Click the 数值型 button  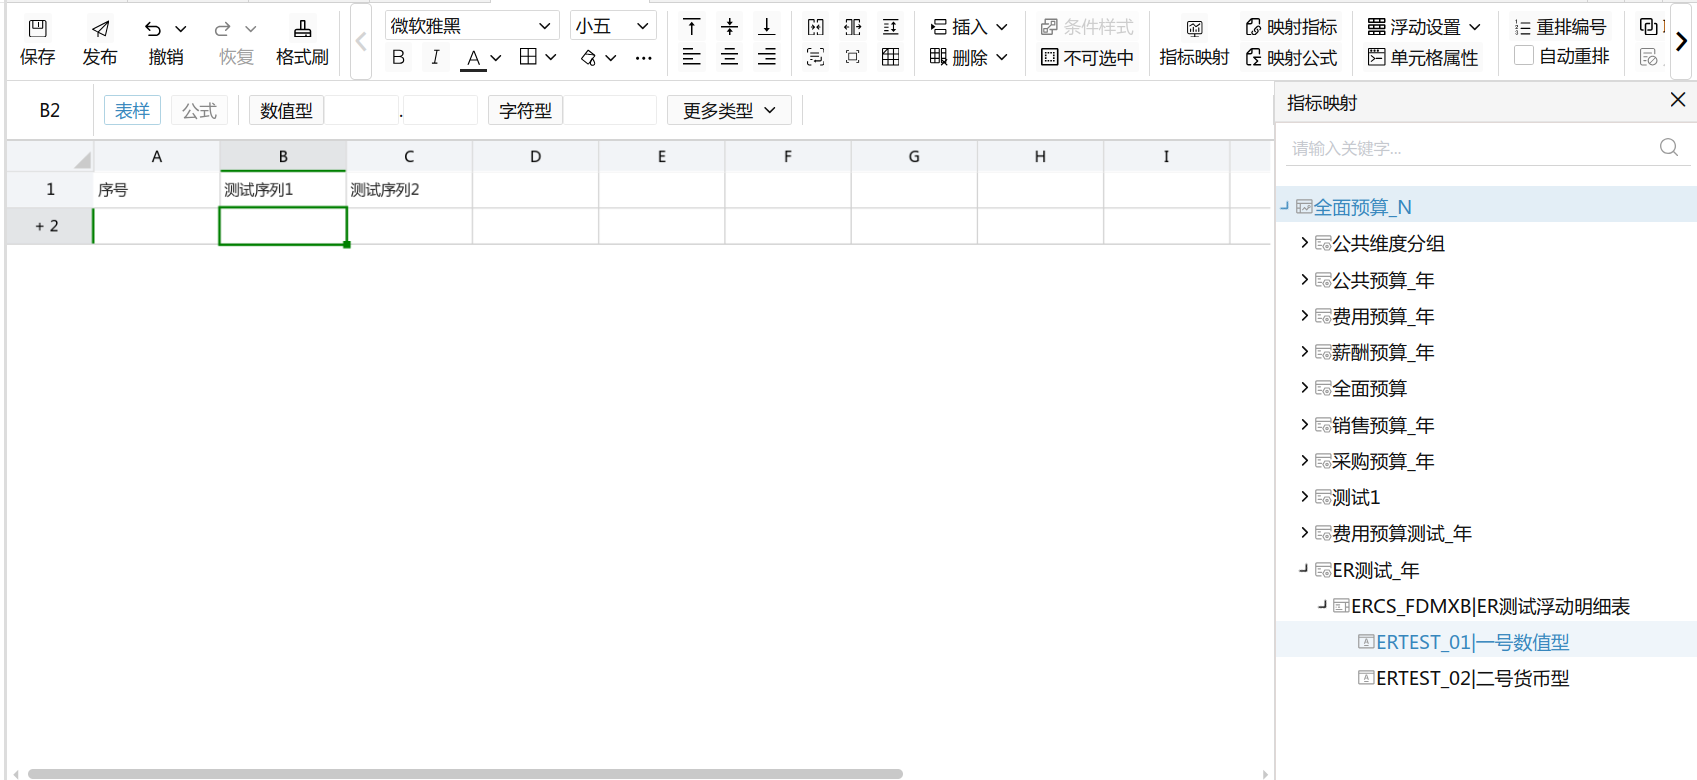coord(286,111)
